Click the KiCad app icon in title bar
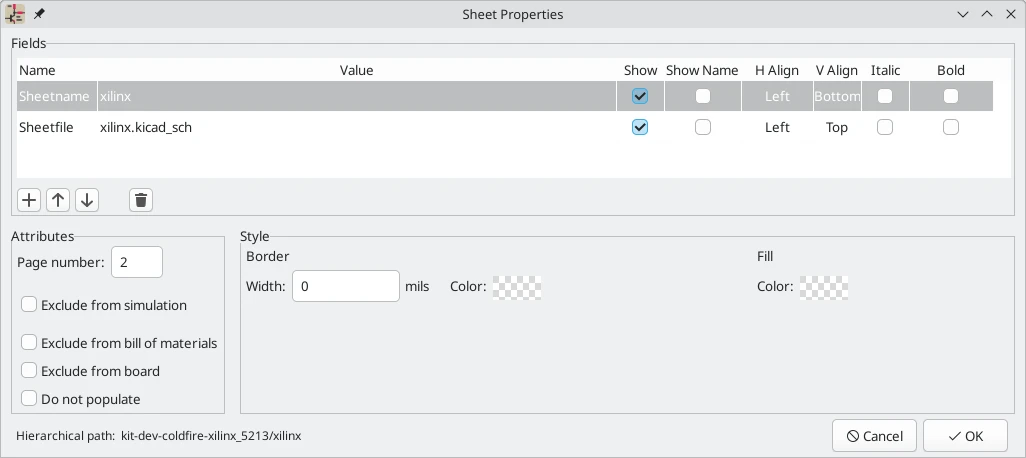This screenshot has width=1026, height=458. 16,14
